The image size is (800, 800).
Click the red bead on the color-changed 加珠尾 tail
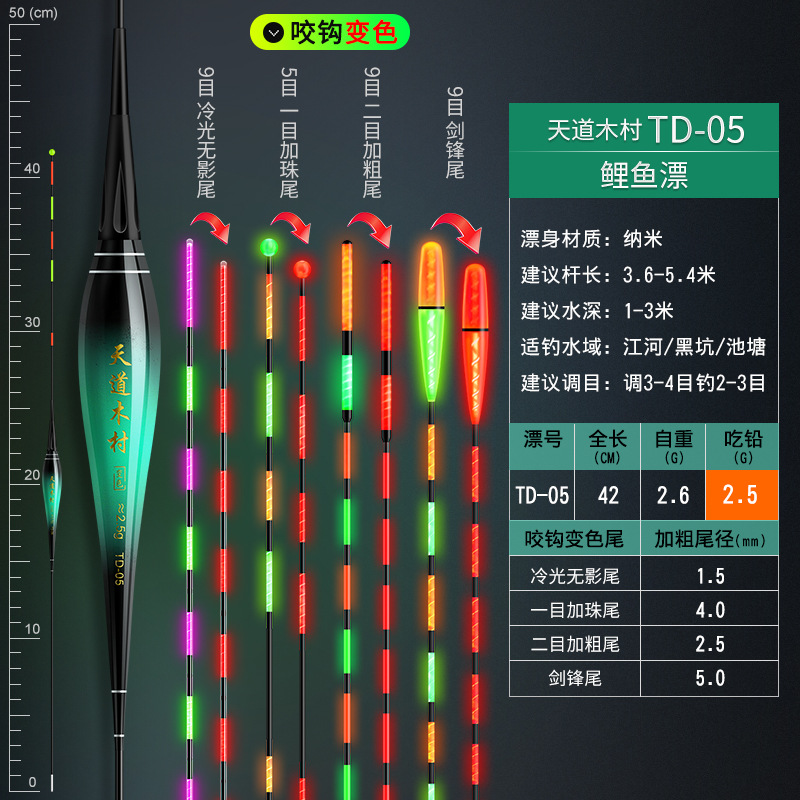click(x=302, y=269)
